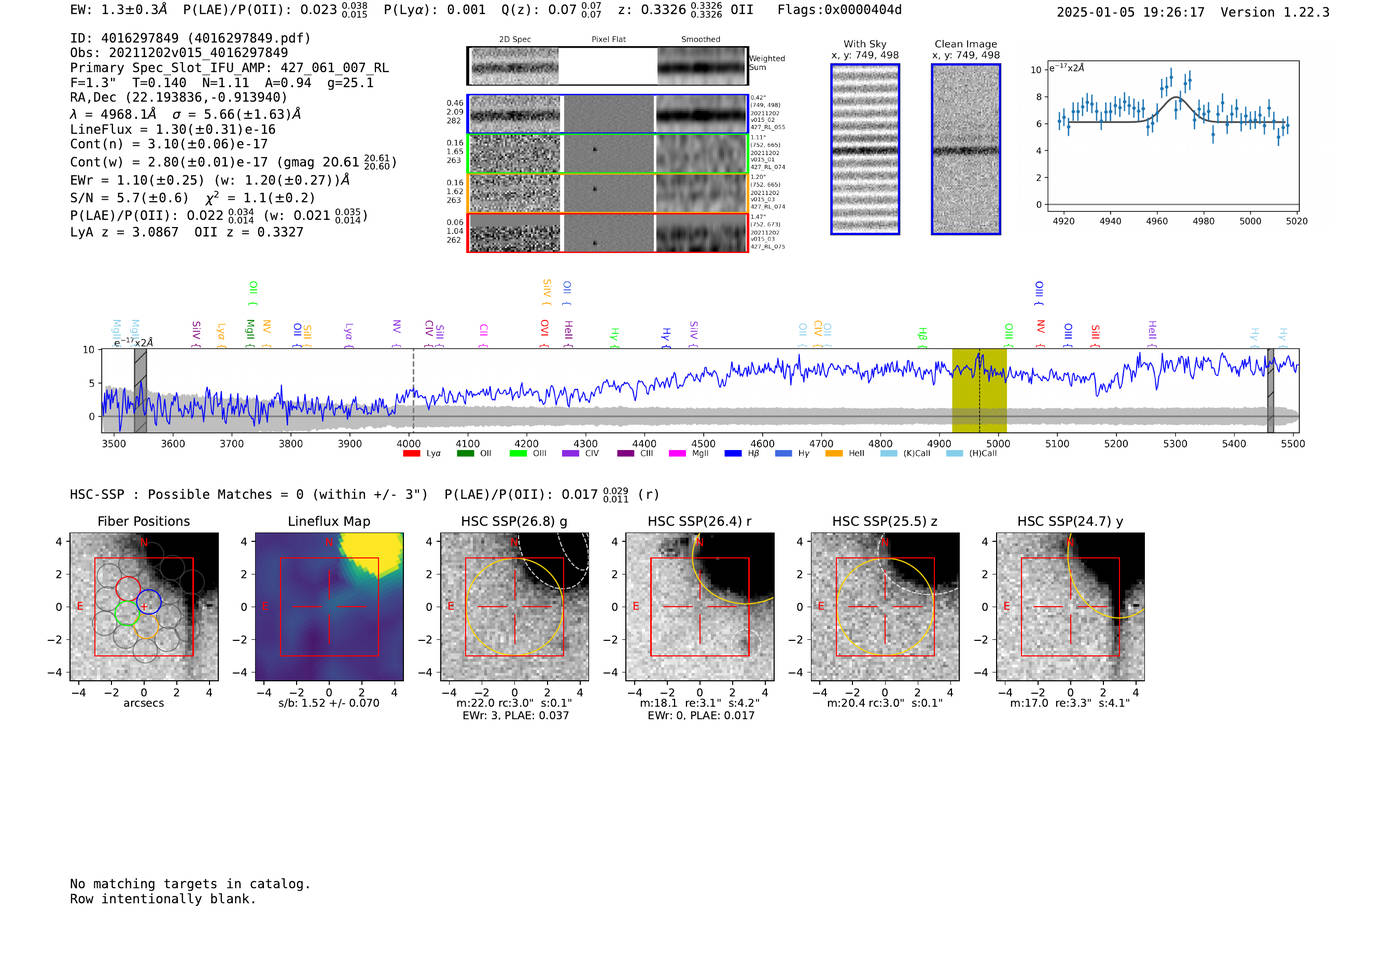Open the Fiber Positions image panel
This screenshot has width=1400, height=953.
pos(144,607)
